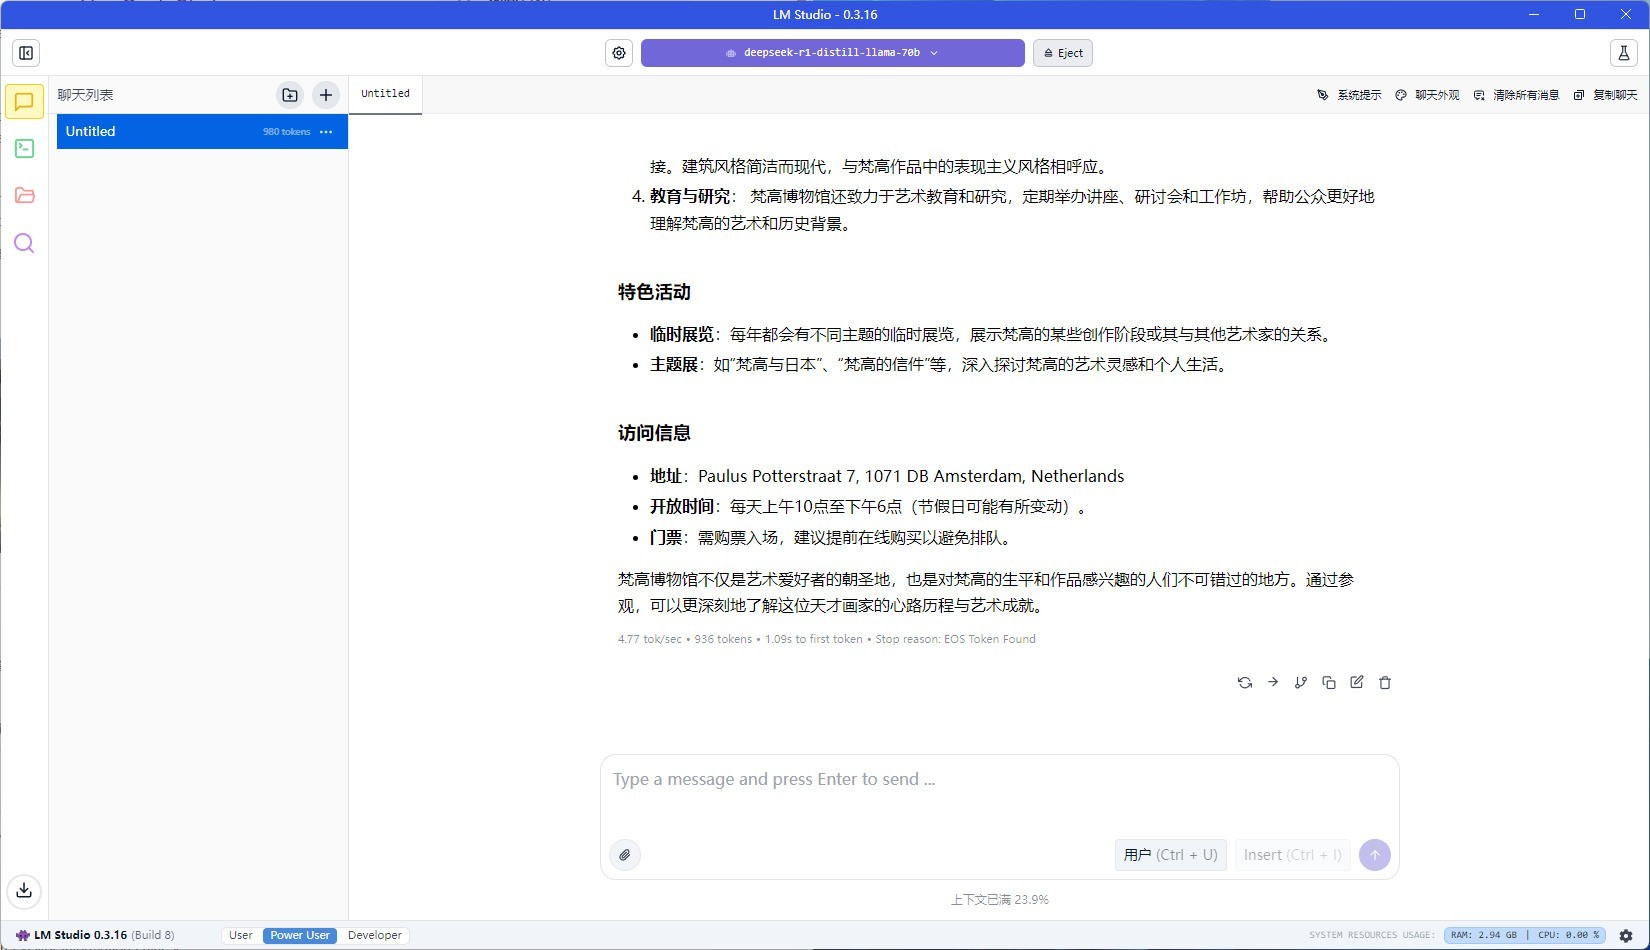
Task: Toggle the user role selector 用户 (Ctrl + U)
Action: point(1170,855)
